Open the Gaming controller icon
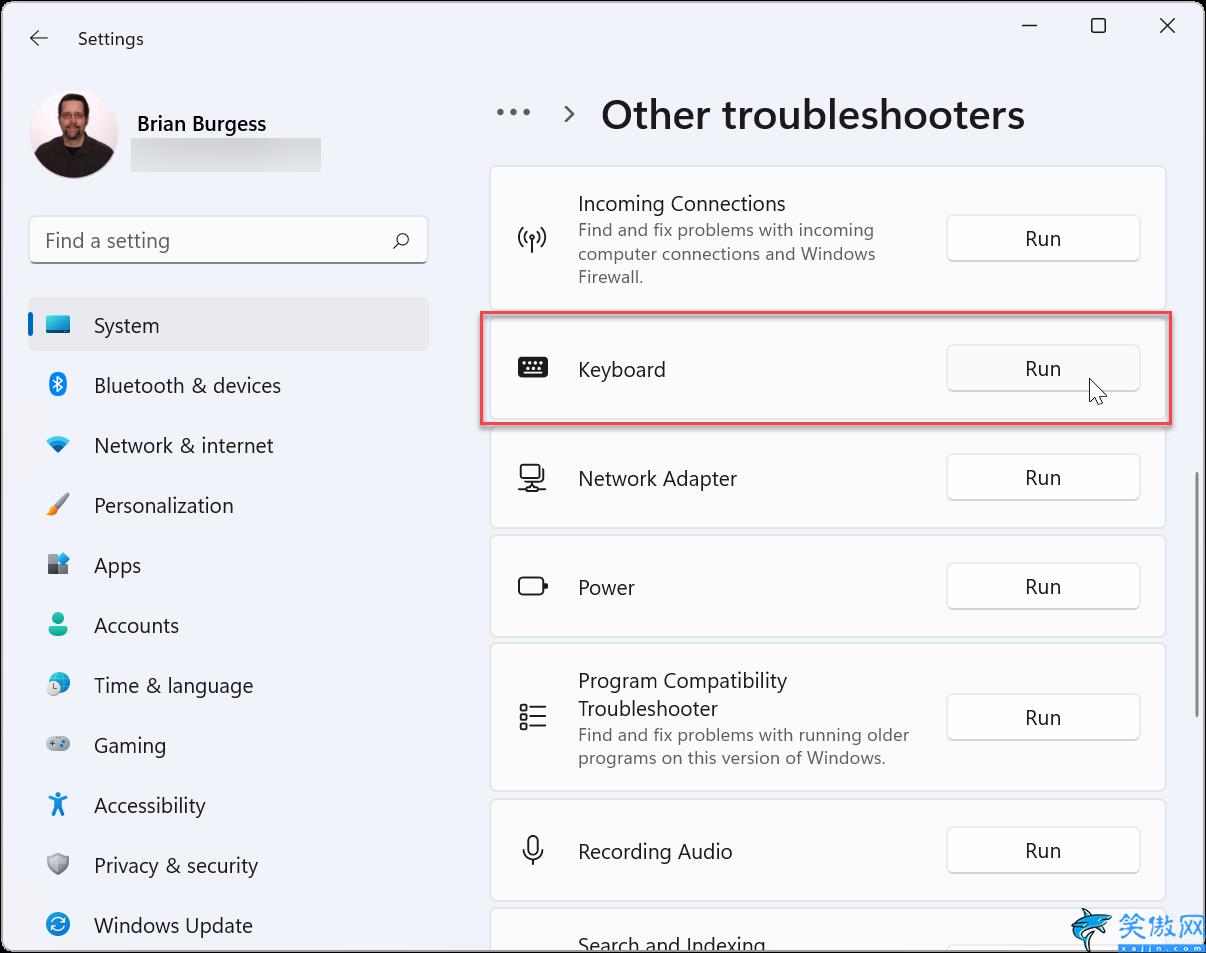The width and height of the screenshot is (1206, 953). 58,745
